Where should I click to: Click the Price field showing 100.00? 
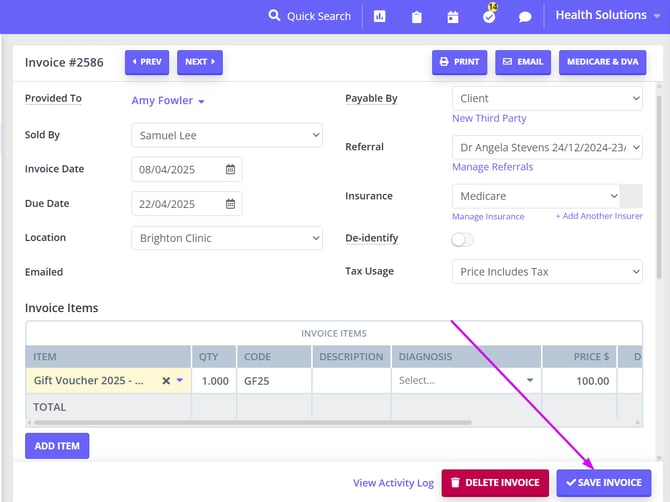(x=580, y=381)
